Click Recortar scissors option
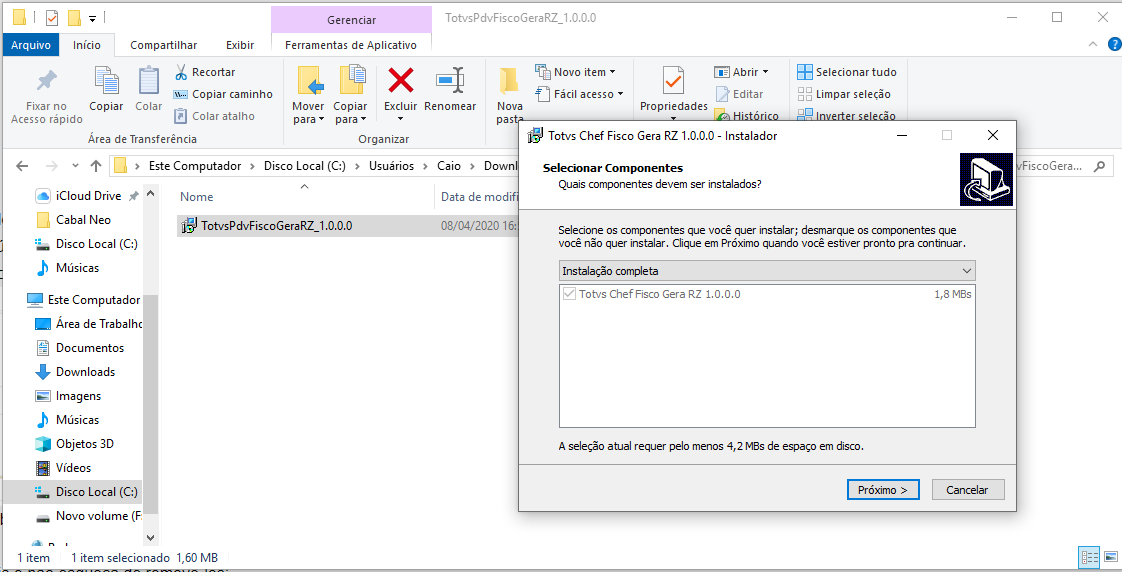 [x=204, y=72]
